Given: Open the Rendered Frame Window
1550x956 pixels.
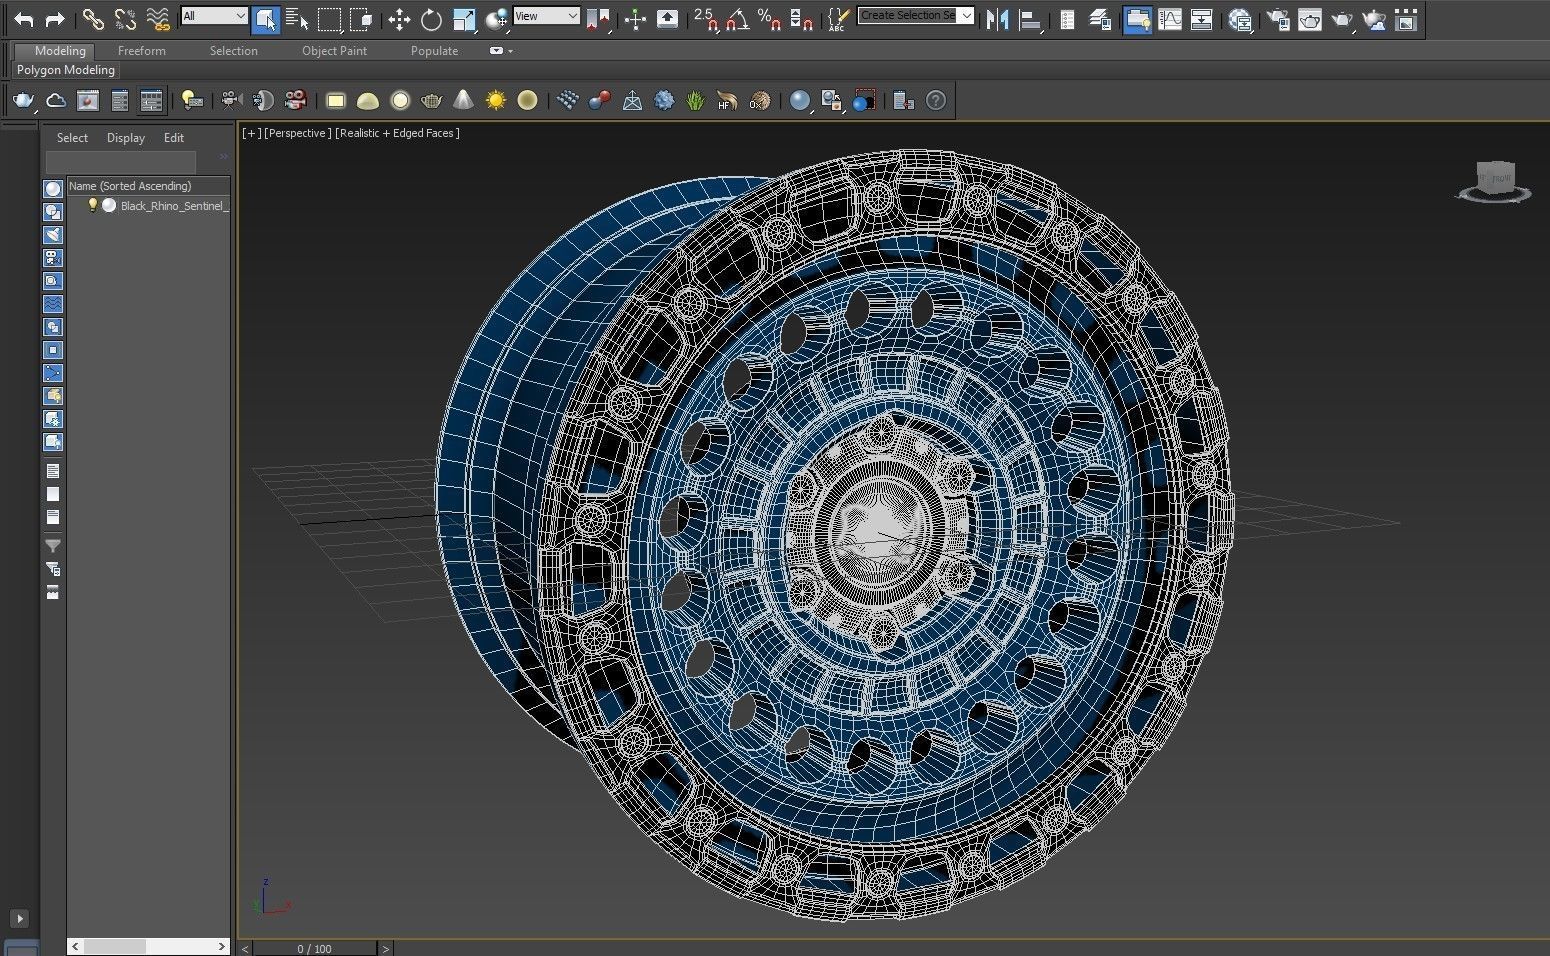Looking at the screenshot, I should [x=1309, y=19].
